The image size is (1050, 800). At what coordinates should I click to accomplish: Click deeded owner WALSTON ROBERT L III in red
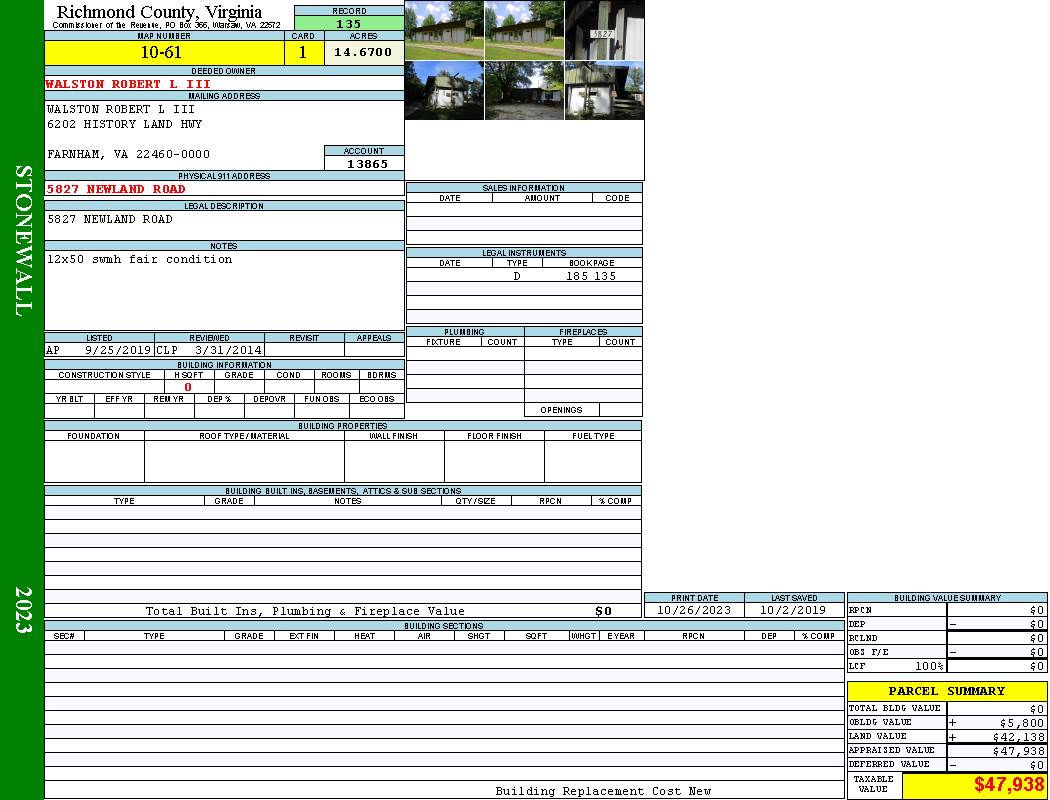[x=128, y=84]
